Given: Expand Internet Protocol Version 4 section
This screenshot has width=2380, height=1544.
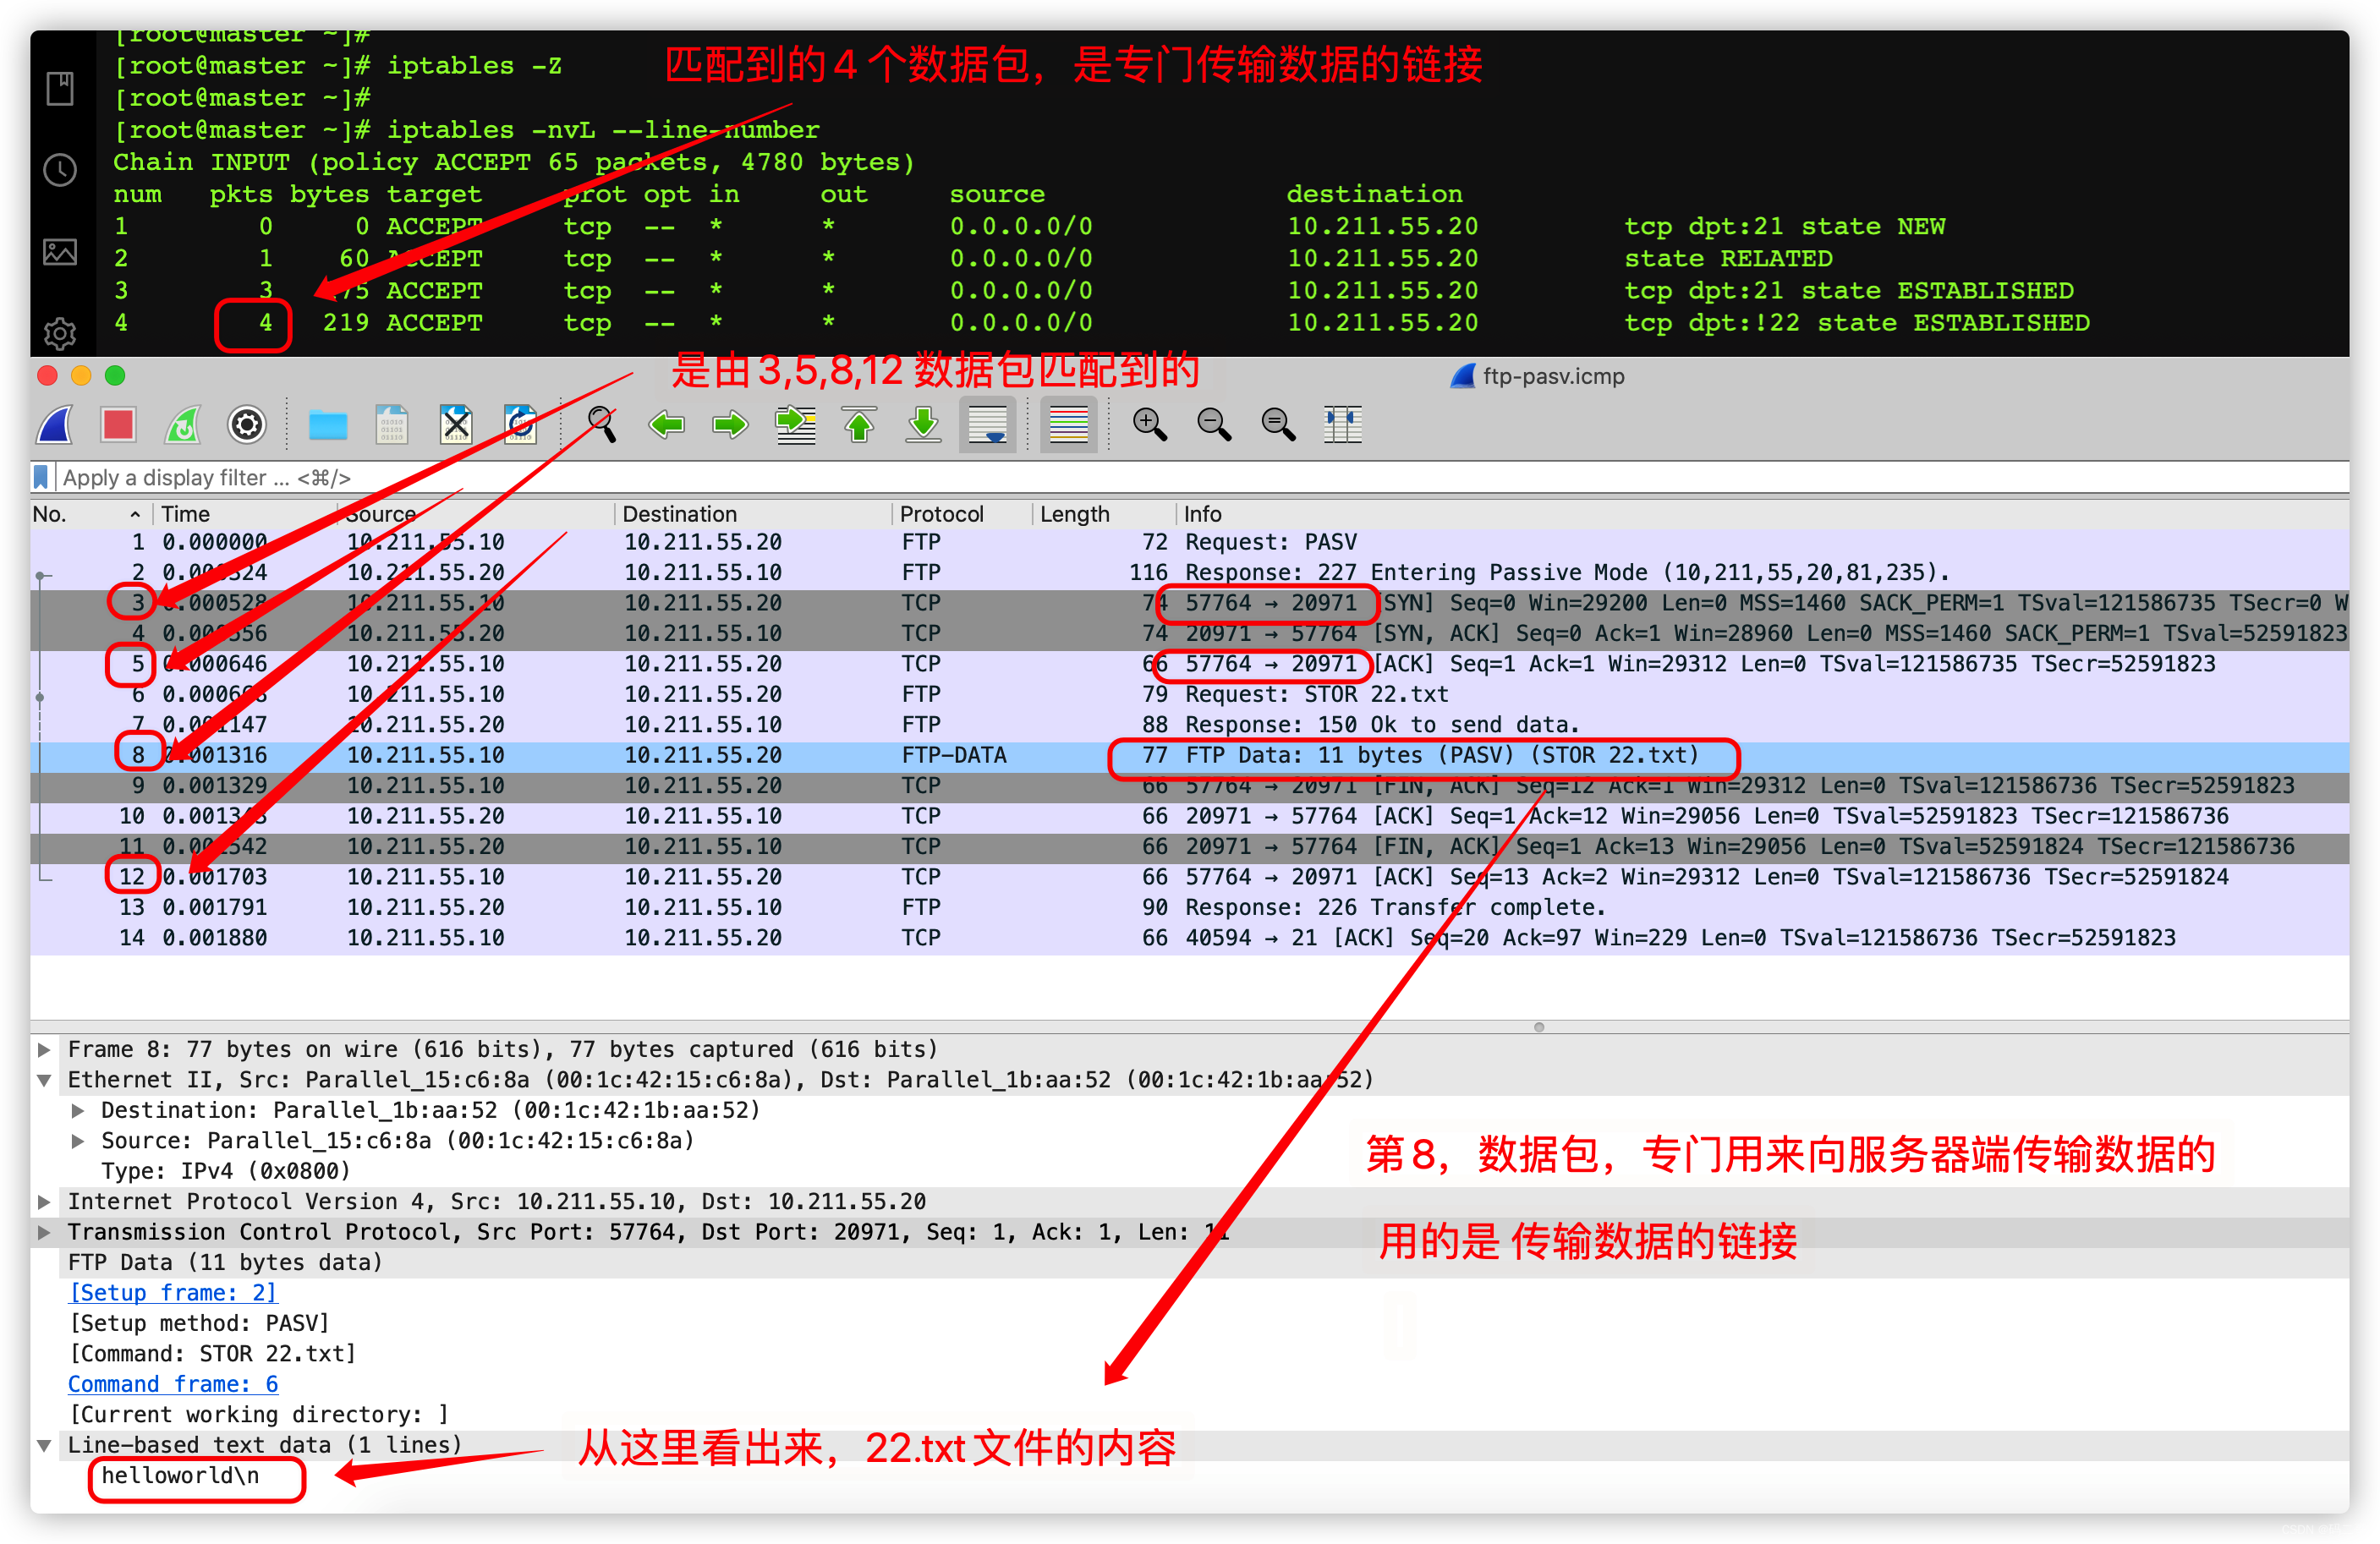Looking at the screenshot, I should [x=44, y=1202].
